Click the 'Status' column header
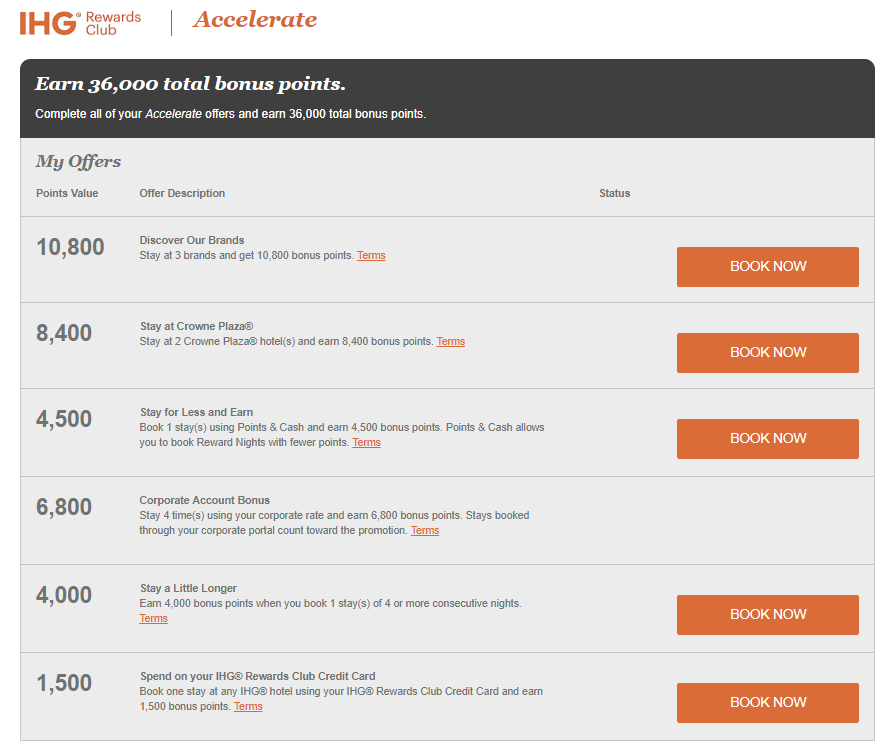This screenshot has height=752, width=889. coord(615,193)
